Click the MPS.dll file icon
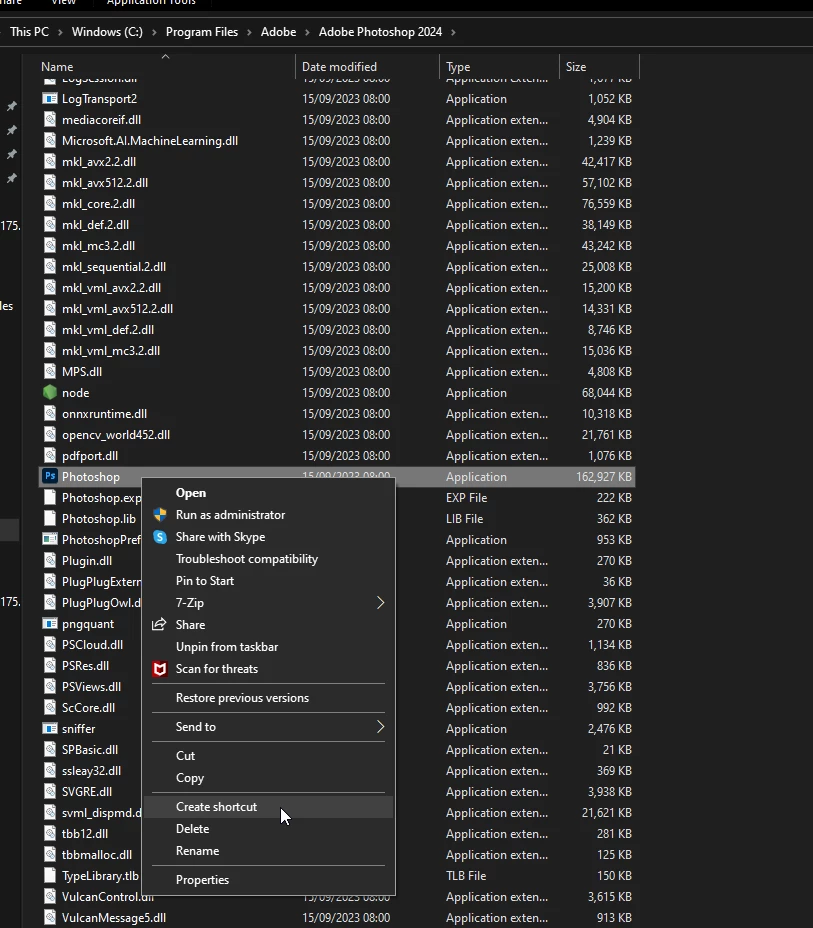The width and height of the screenshot is (813, 928). (x=50, y=372)
